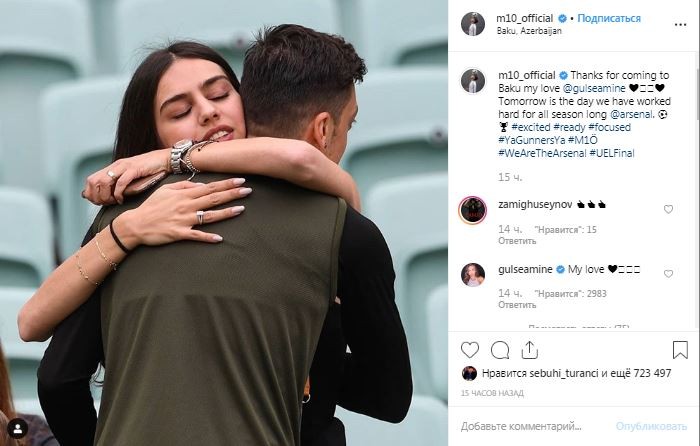Like the post with the heart icon
Image resolution: width=700 pixels, height=446 pixels.
[x=470, y=350]
